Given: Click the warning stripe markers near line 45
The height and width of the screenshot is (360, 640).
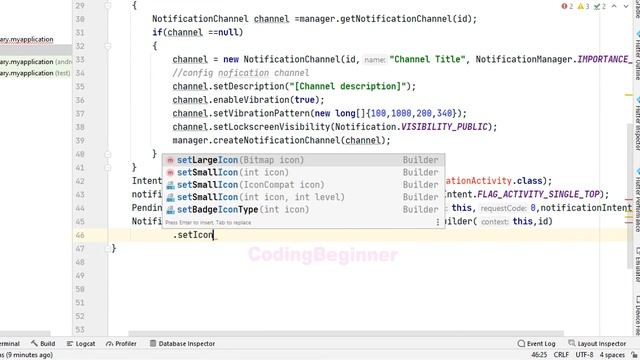Looking at the screenshot, I should 629,219.
